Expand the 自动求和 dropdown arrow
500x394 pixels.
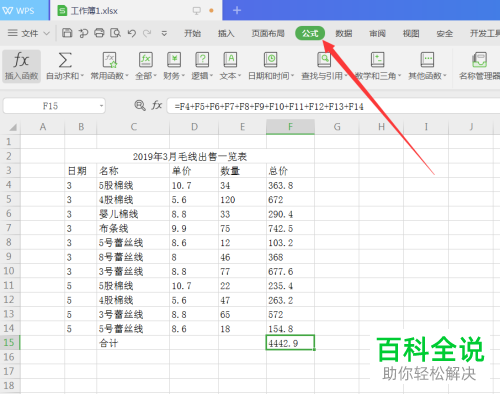click(82, 76)
